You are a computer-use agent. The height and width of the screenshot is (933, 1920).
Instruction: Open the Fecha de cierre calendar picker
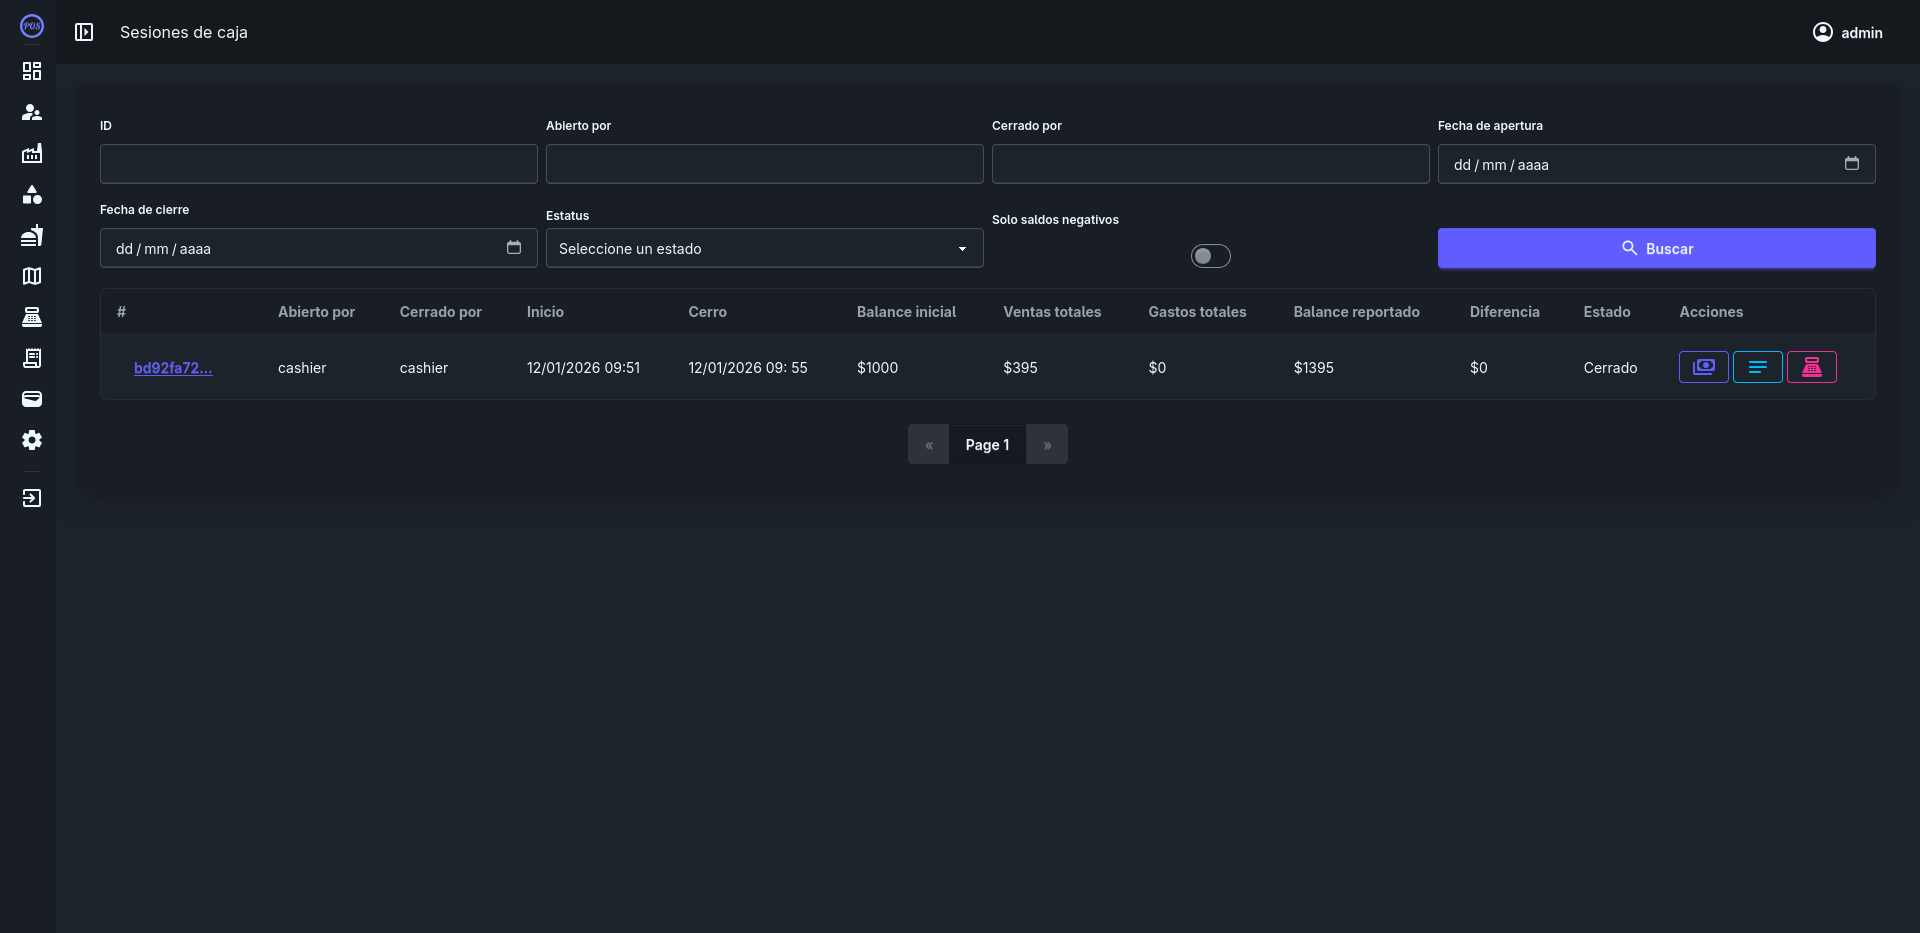tap(514, 248)
